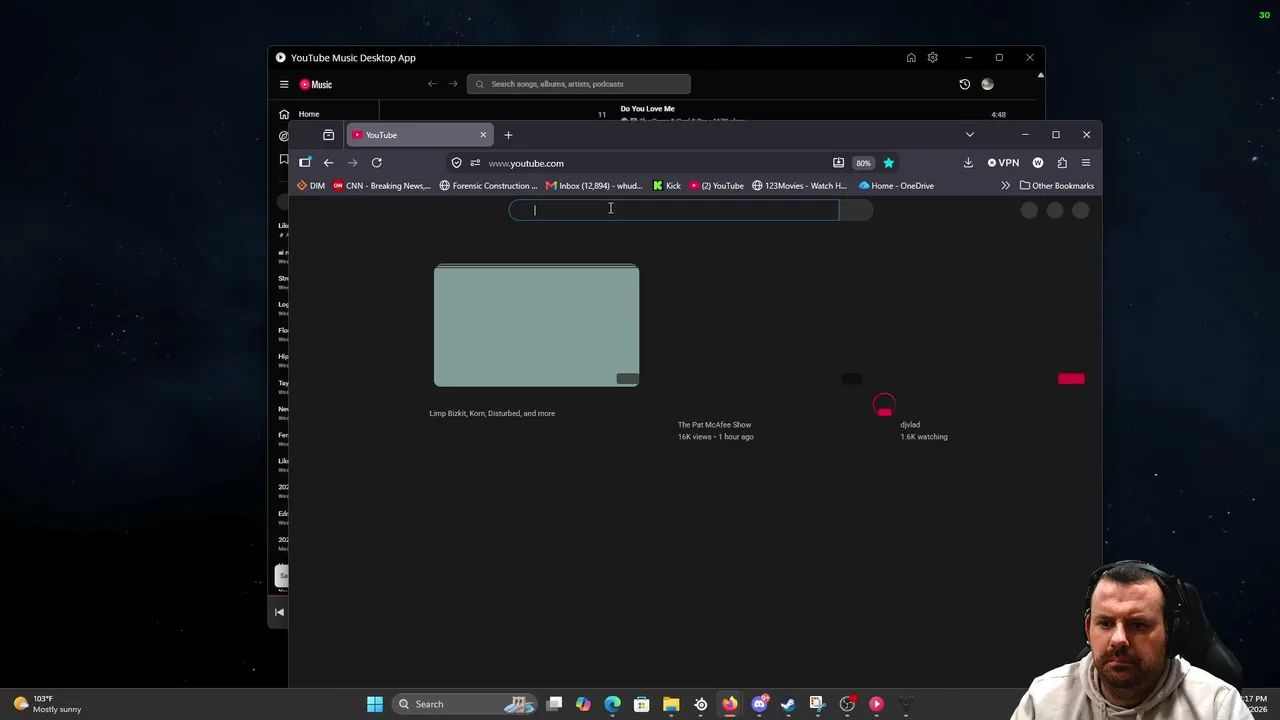Click the 'Do You Love Me' song title
The width and height of the screenshot is (1280, 720).
(x=647, y=109)
